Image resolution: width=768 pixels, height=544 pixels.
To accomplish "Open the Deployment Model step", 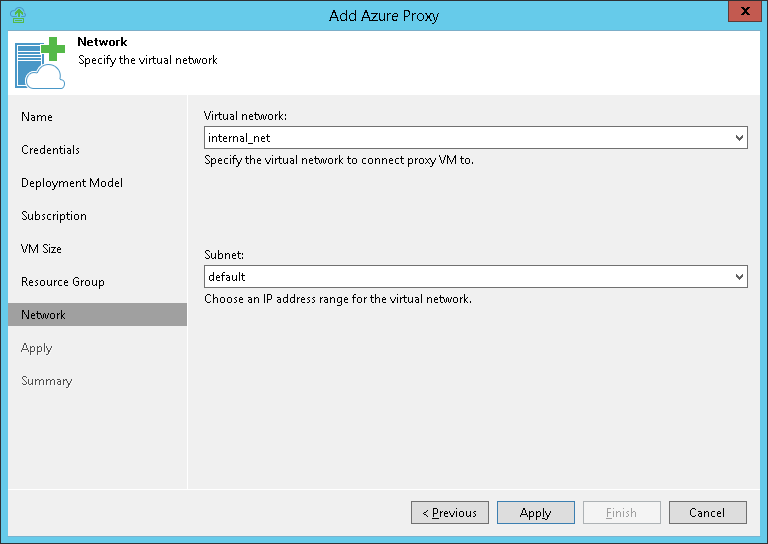I will tap(72, 183).
